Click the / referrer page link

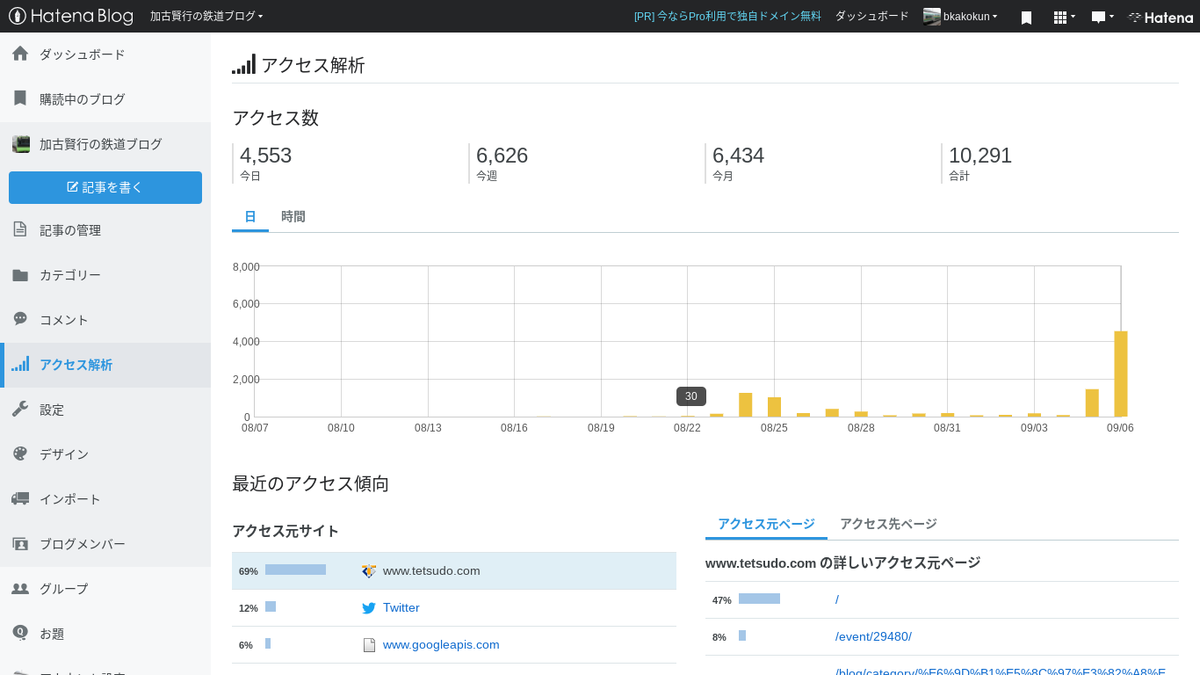[x=837, y=600]
